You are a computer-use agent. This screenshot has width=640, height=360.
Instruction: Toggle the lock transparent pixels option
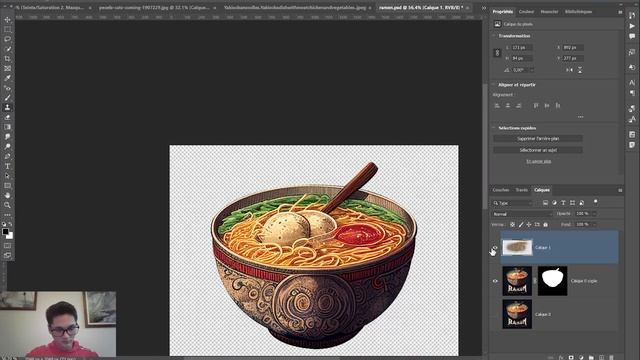pyautogui.click(x=513, y=224)
